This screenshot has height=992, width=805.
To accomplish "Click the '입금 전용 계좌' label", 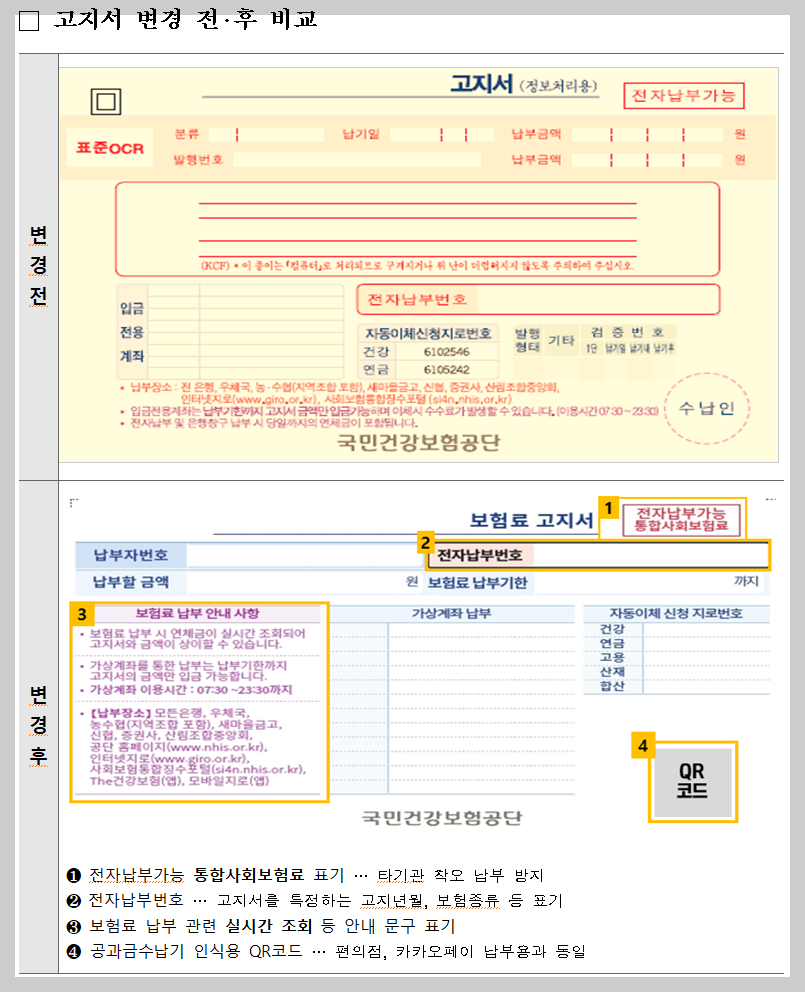I will (x=132, y=332).
